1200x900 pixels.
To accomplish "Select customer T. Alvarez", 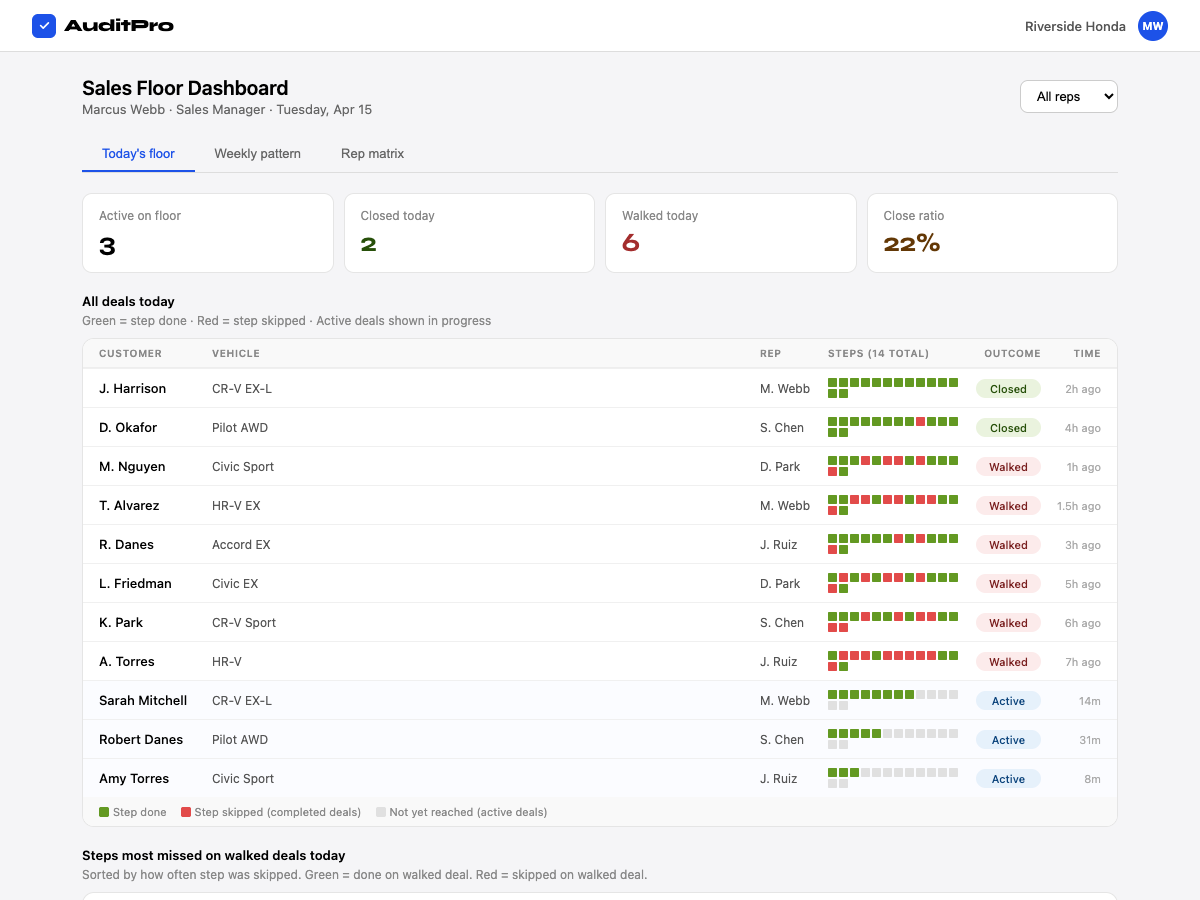I will point(129,506).
